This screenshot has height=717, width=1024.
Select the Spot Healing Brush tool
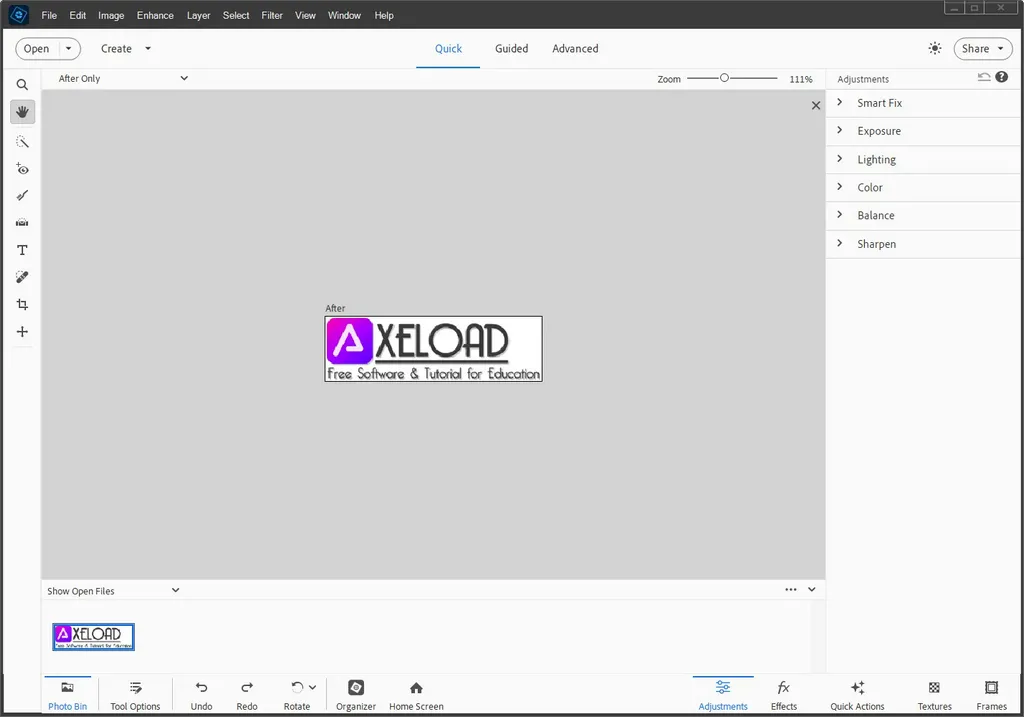(22, 277)
